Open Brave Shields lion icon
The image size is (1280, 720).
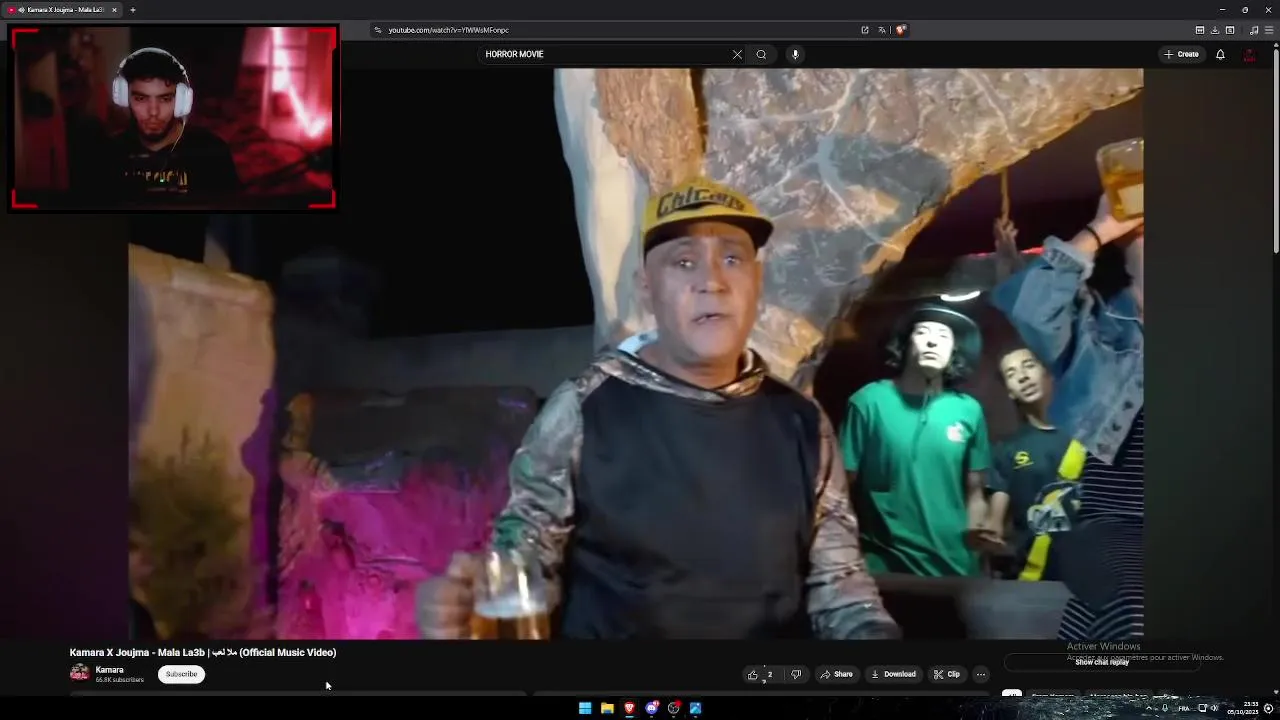pyautogui.click(x=900, y=30)
